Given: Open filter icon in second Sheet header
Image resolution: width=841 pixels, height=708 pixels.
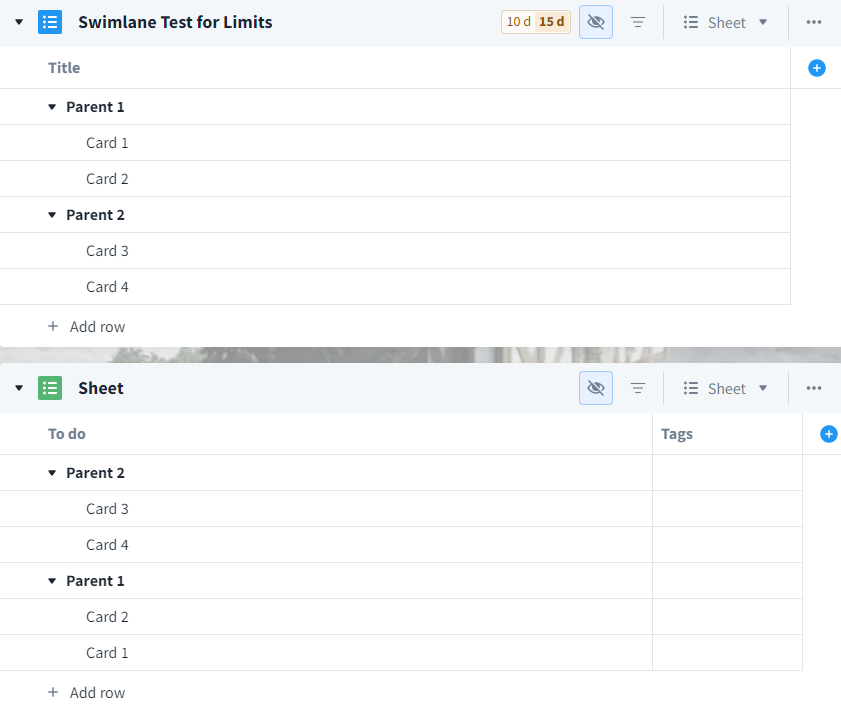Looking at the screenshot, I should coord(638,388).
